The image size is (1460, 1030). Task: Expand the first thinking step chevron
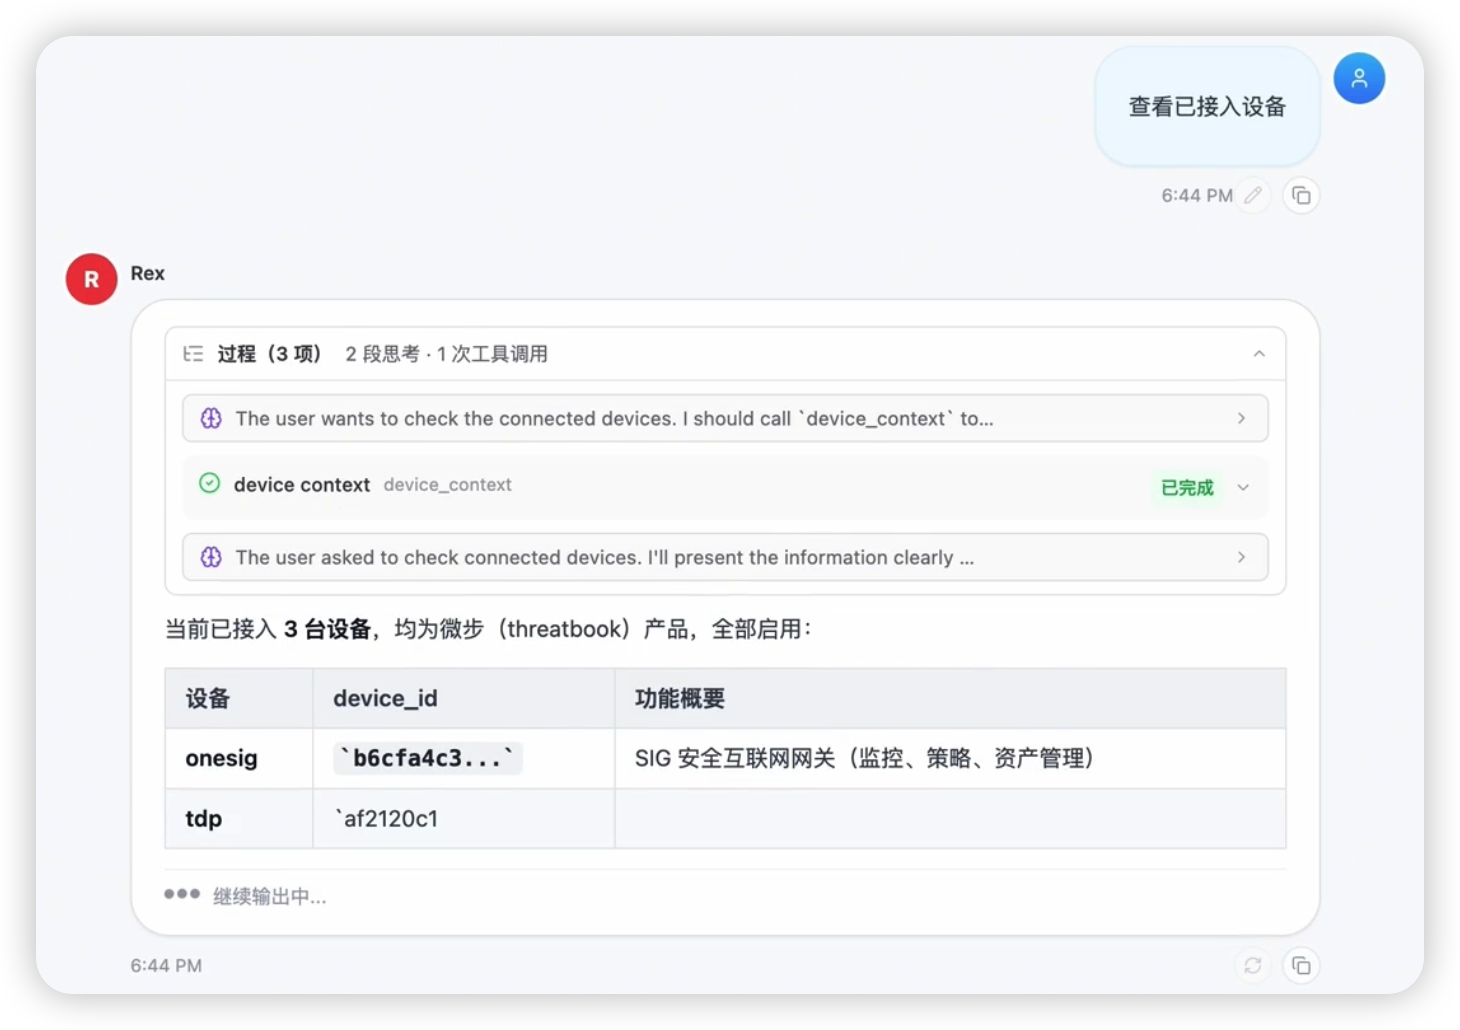point(1241,418)
